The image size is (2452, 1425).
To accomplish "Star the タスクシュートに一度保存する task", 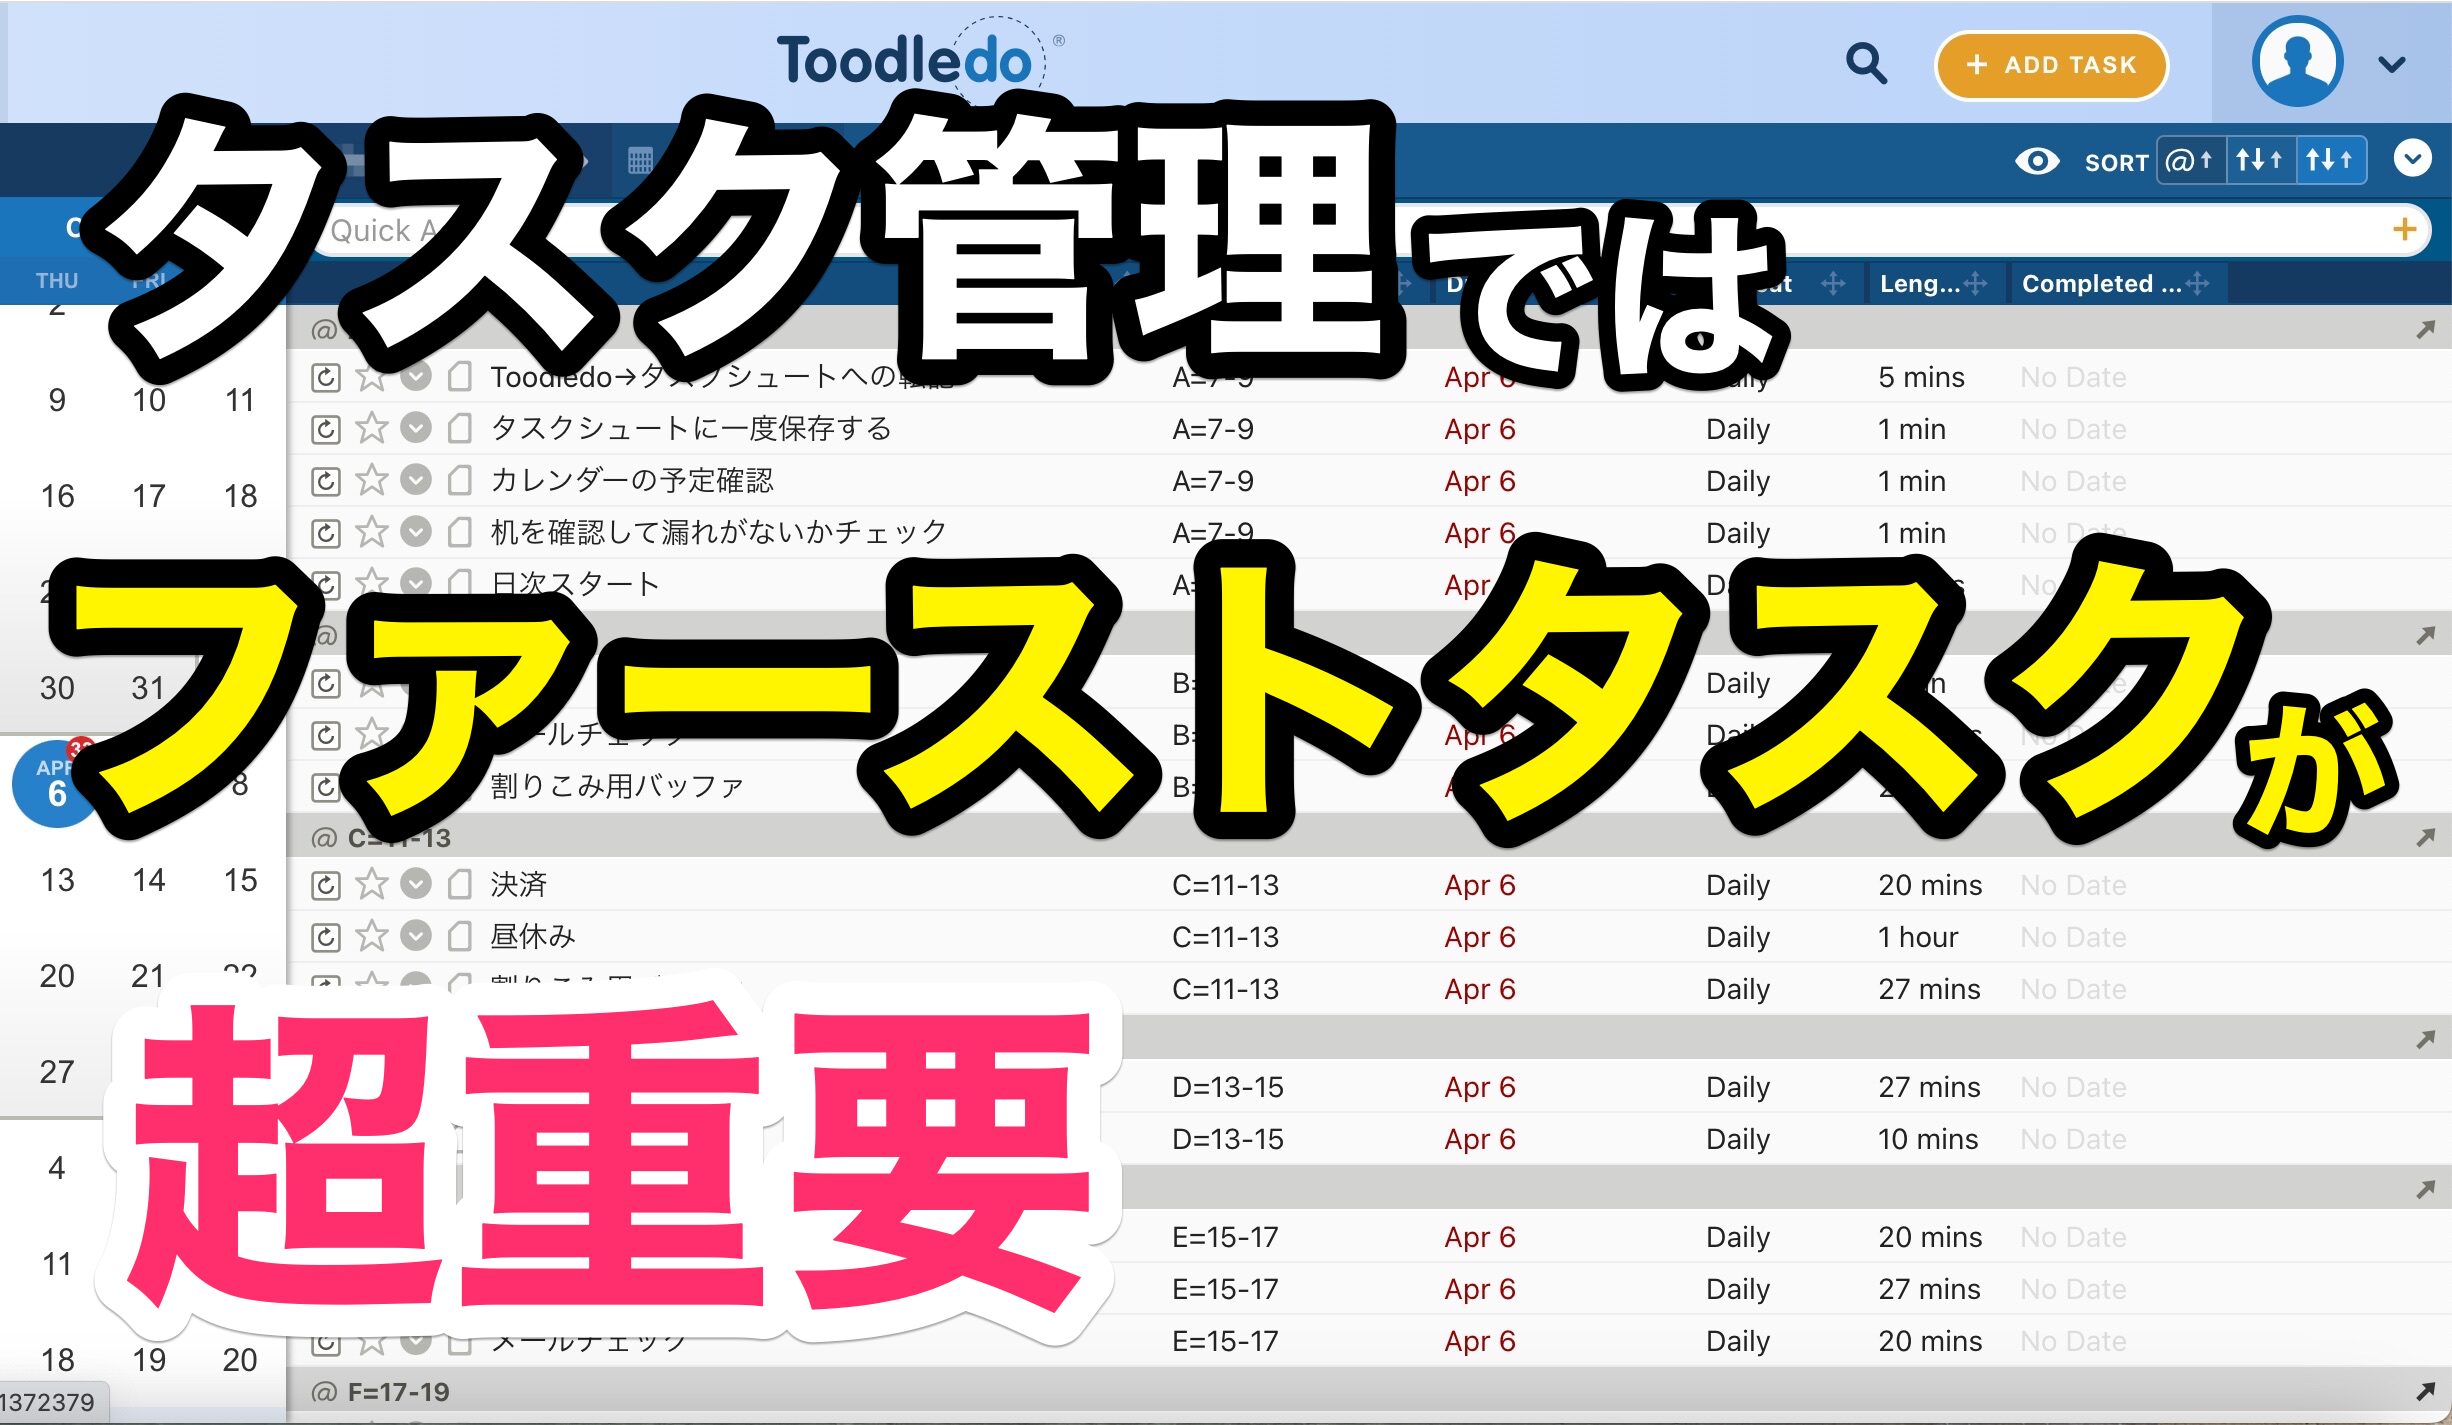I will [x=372, y=429].
